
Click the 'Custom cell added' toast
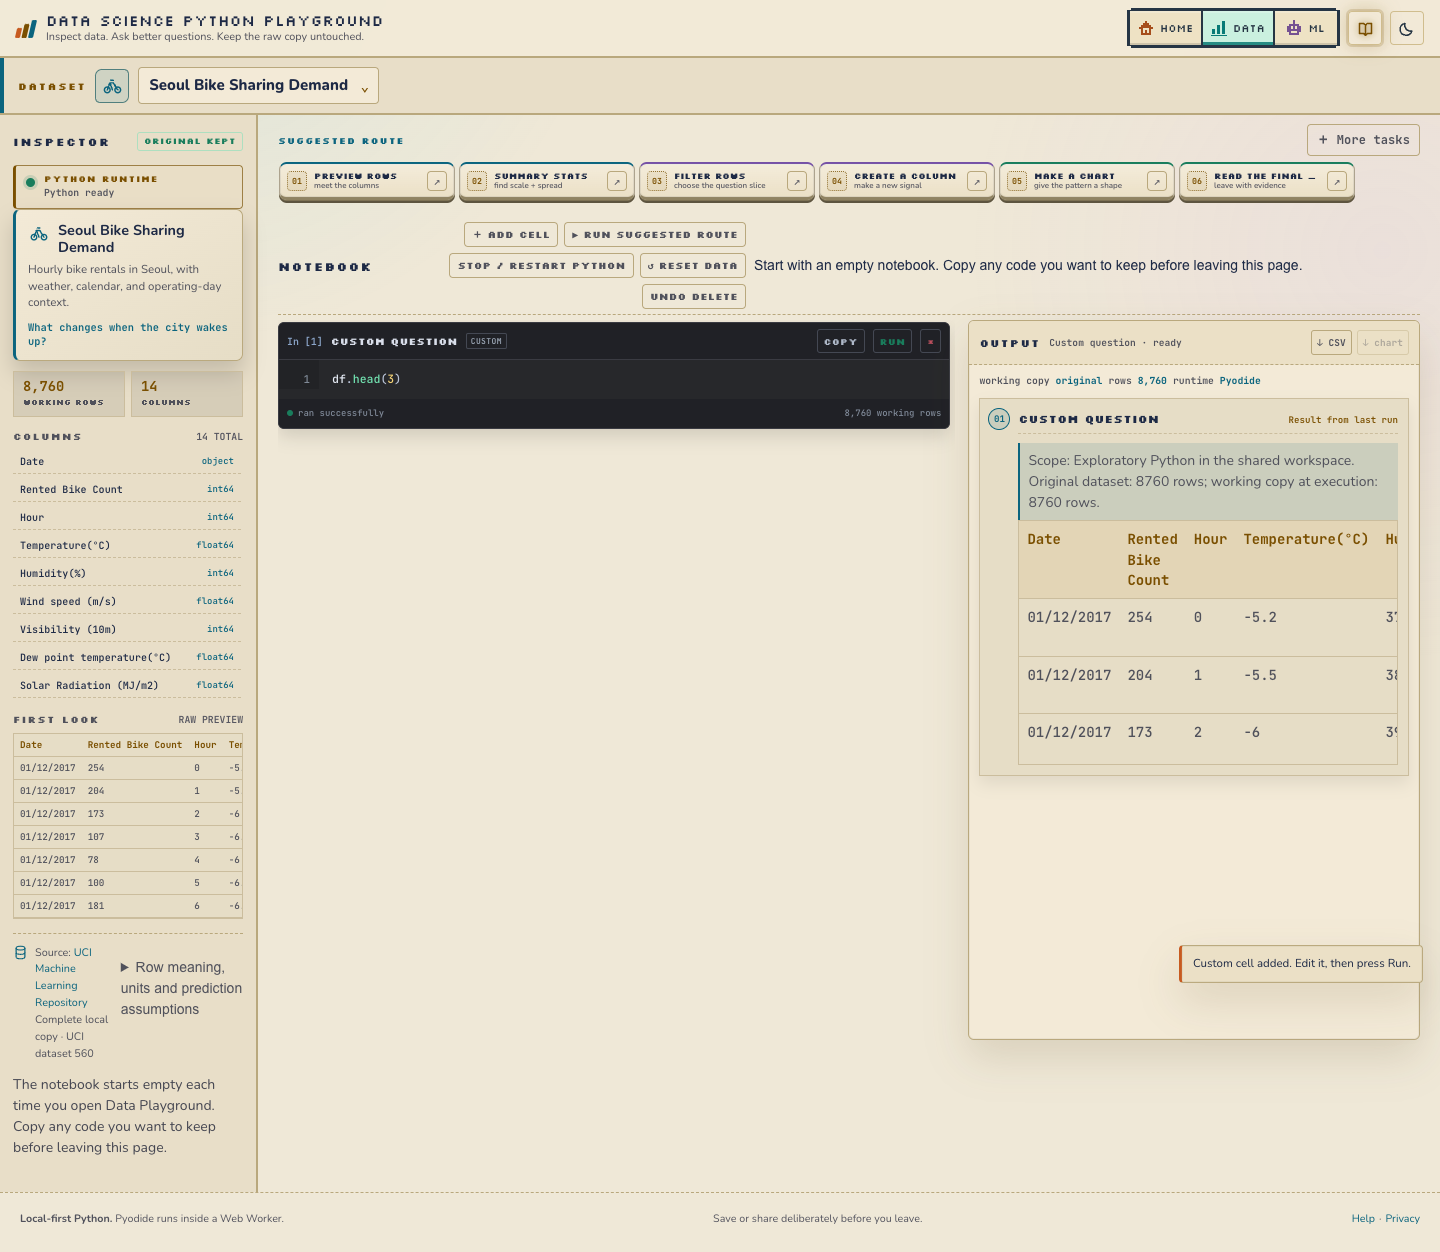(1301, 964)
